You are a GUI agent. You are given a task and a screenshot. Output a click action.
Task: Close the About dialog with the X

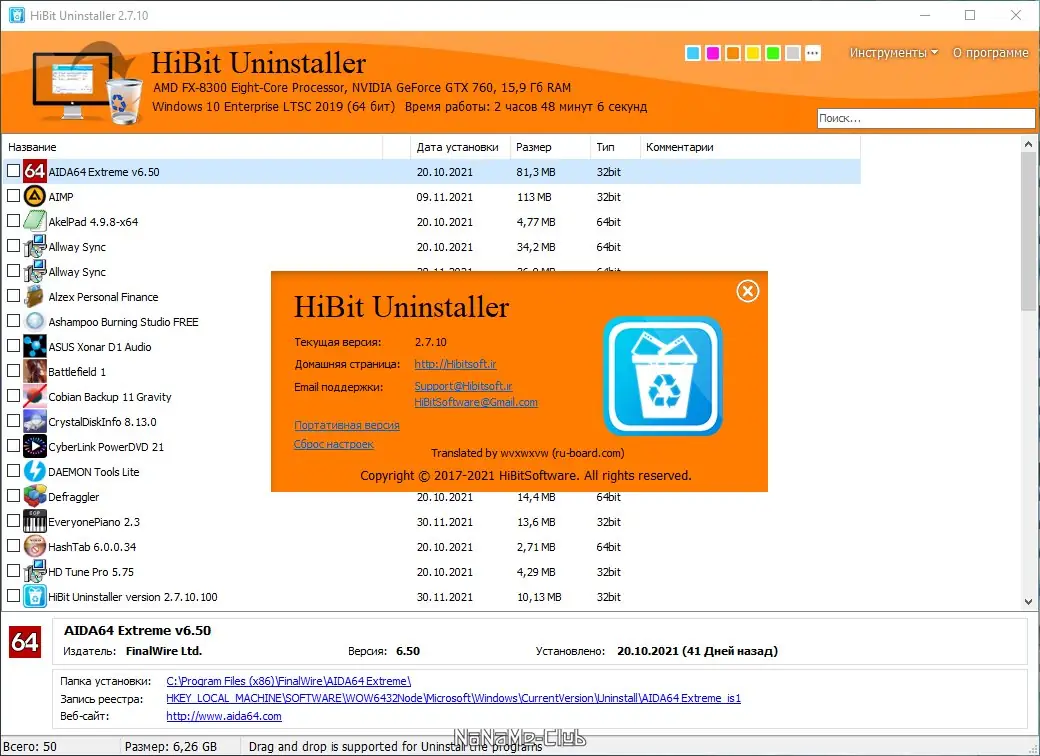click(748, 290)
